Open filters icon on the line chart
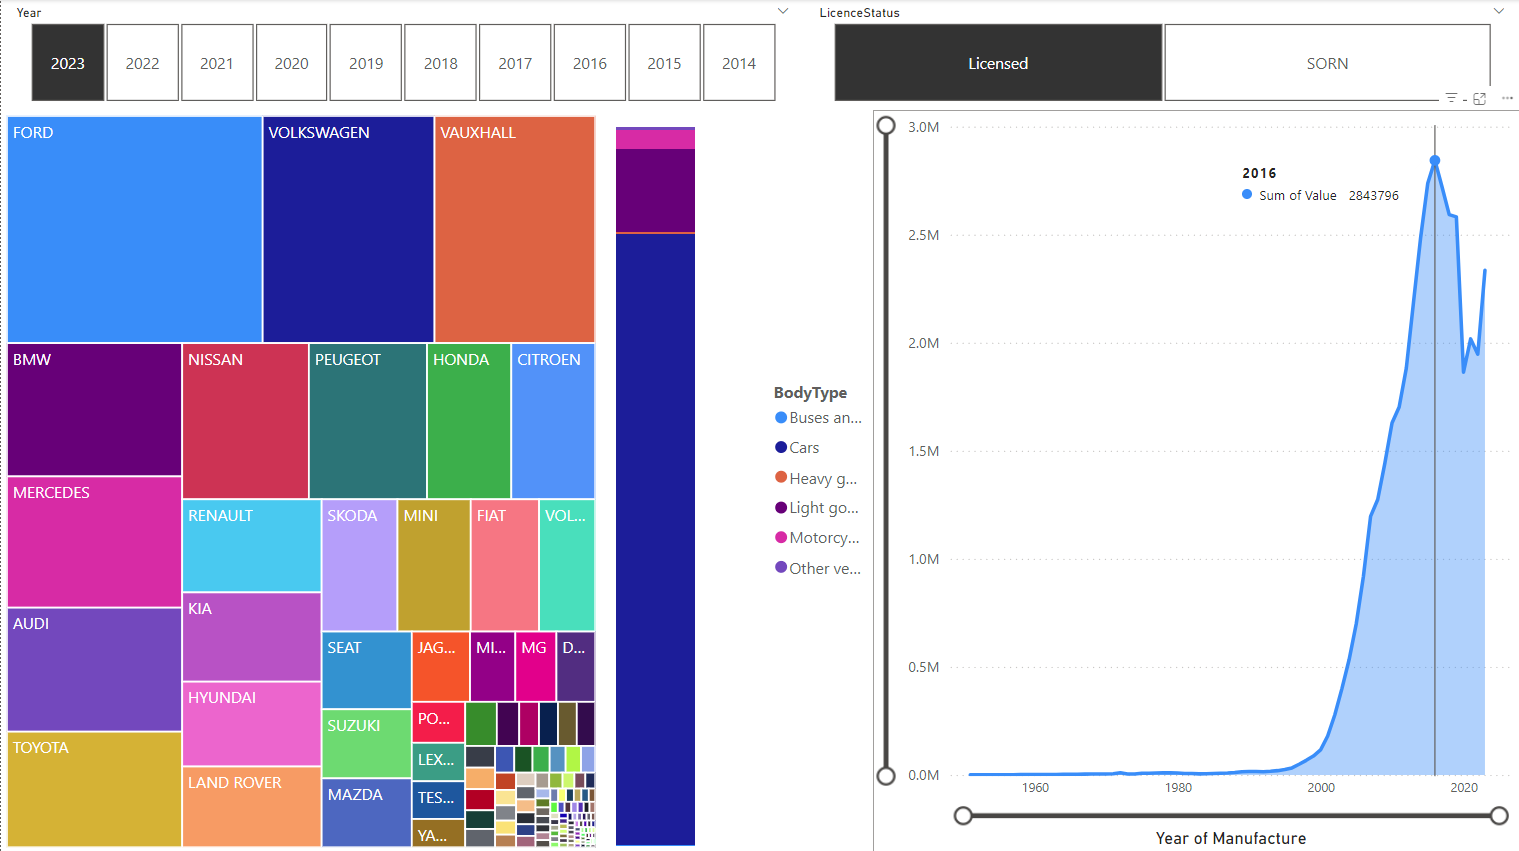This screenshot has height=851, width=1519. click(x=1451, y=98)
